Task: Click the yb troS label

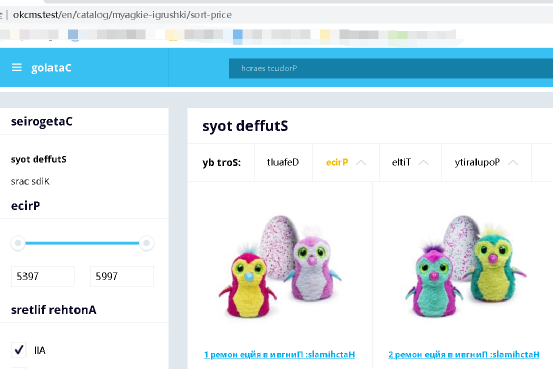Action: coord(221,162)
